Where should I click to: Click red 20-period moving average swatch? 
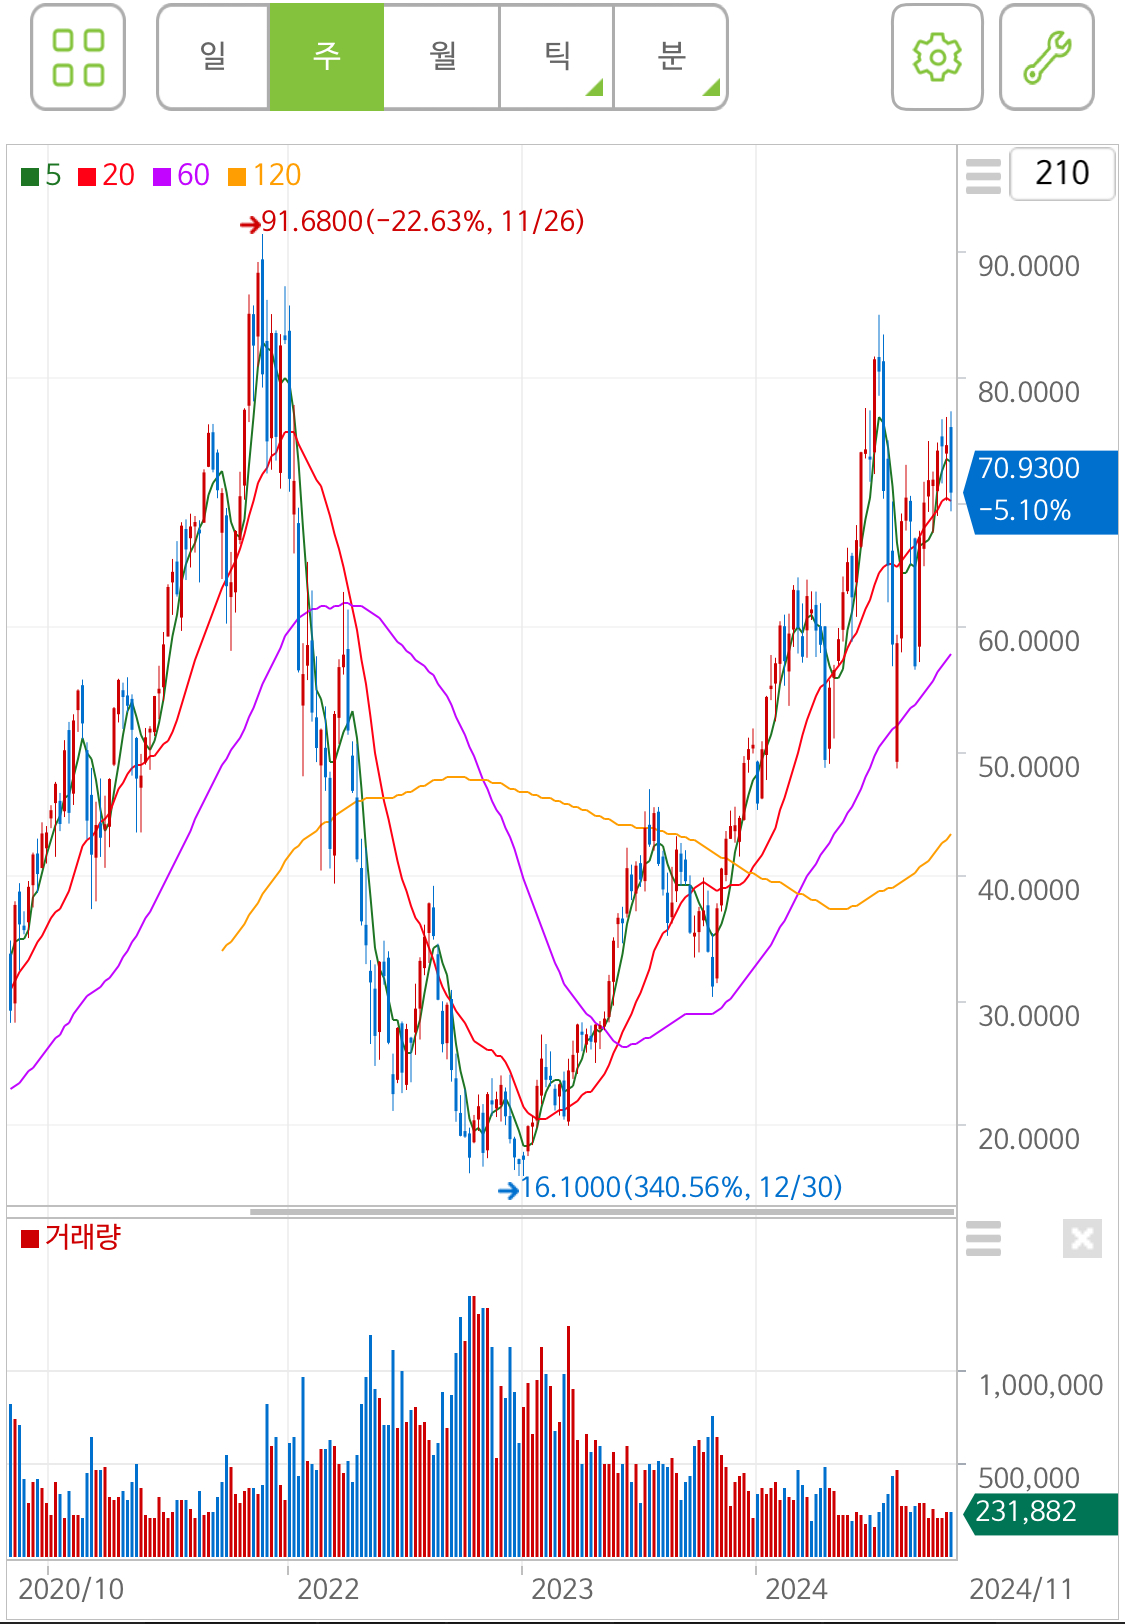coord(87,177)
